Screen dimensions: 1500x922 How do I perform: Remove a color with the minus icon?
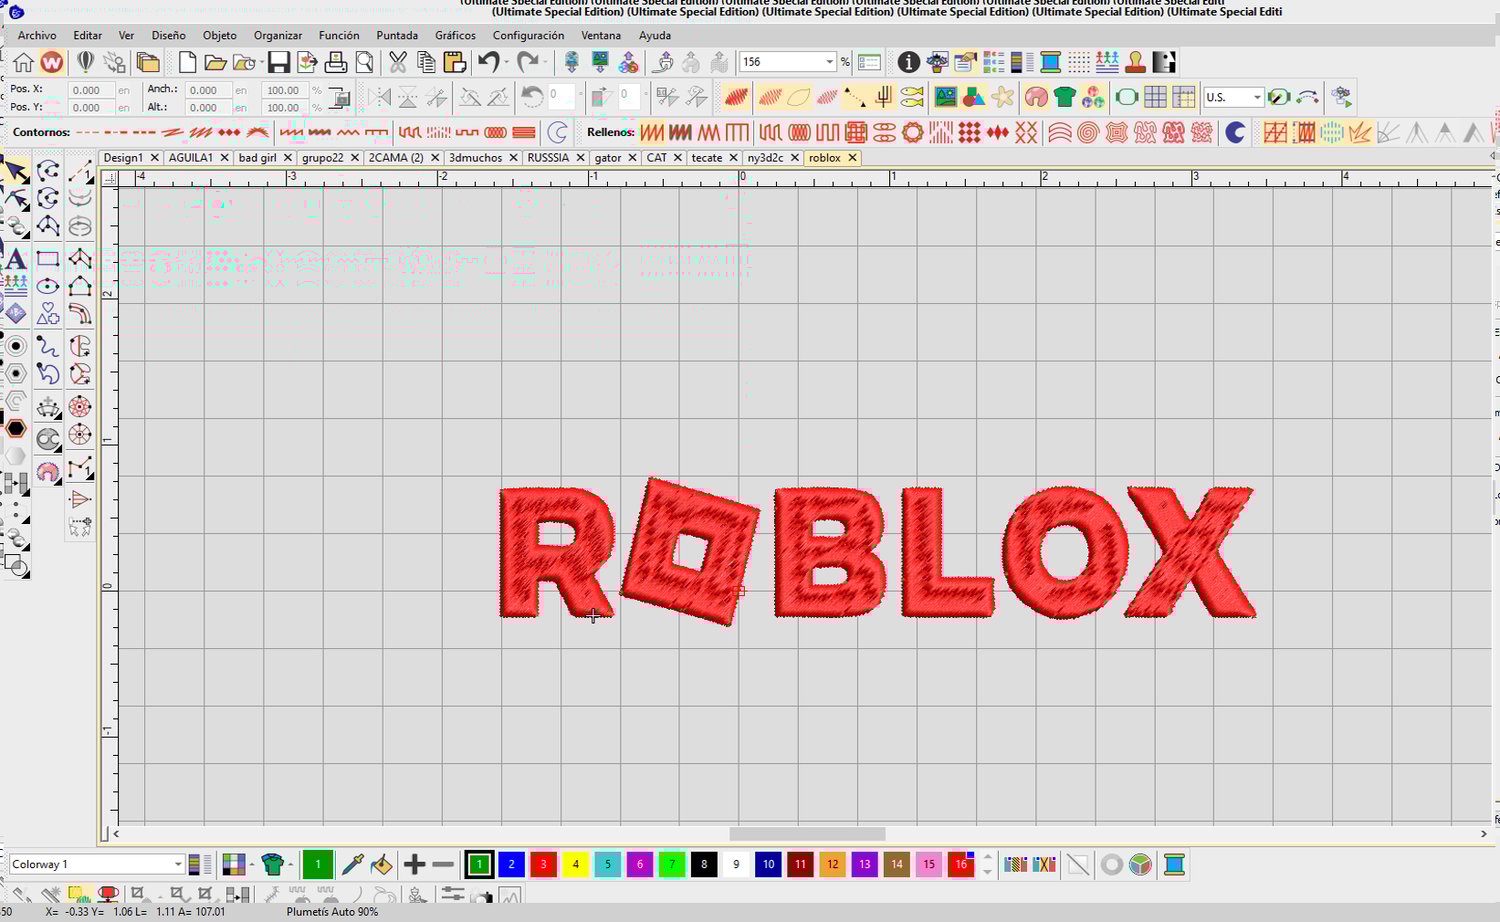coord(444,864)
